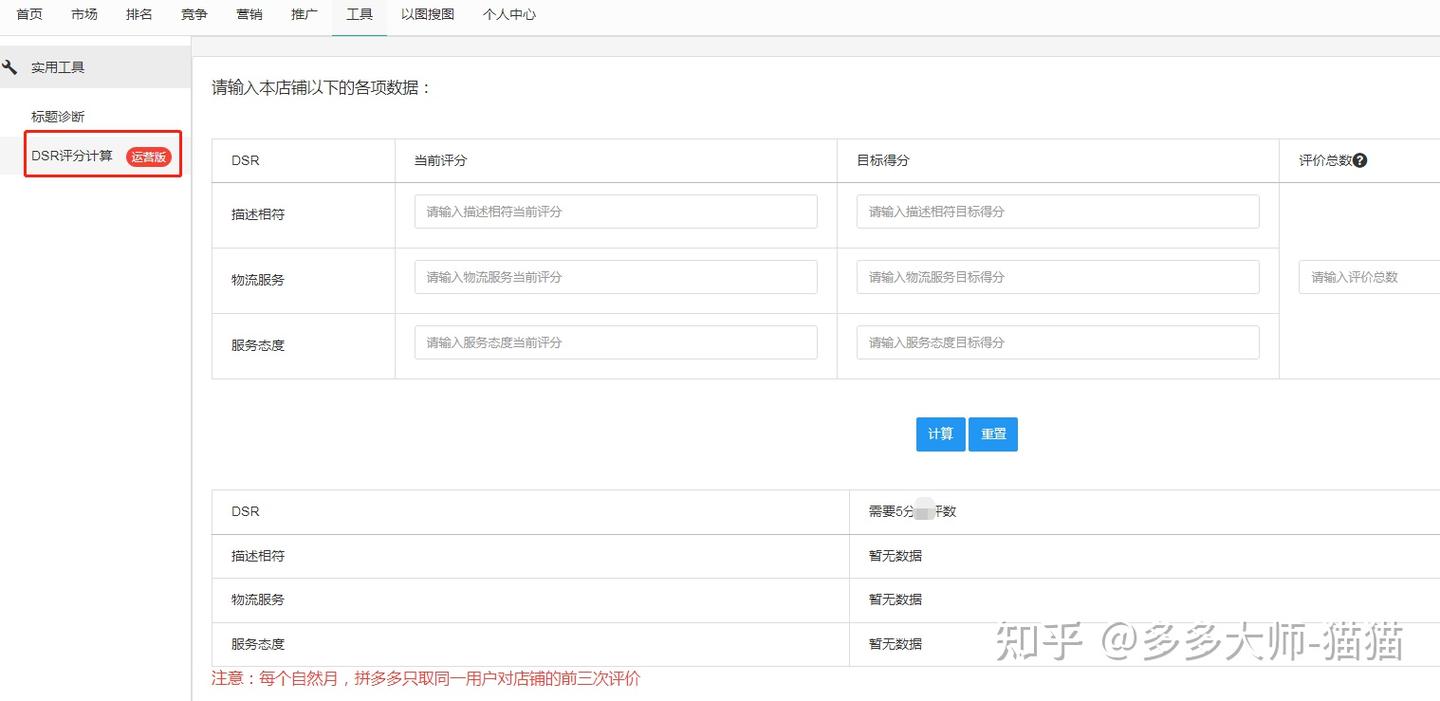Click the help icon next to 评价总数
This screenshot has height=701, width=1440.
[x=1360, y=160]
